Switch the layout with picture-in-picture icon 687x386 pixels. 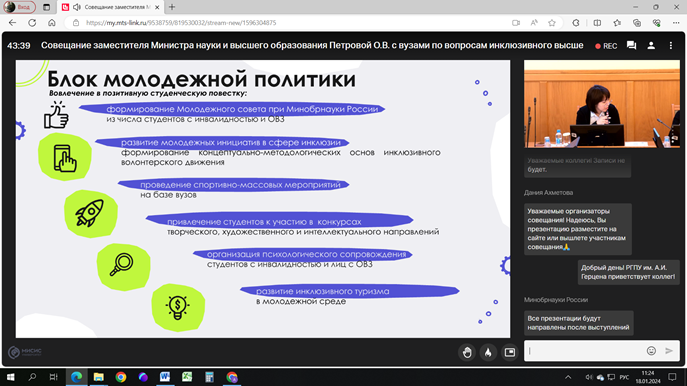[510, 352]
